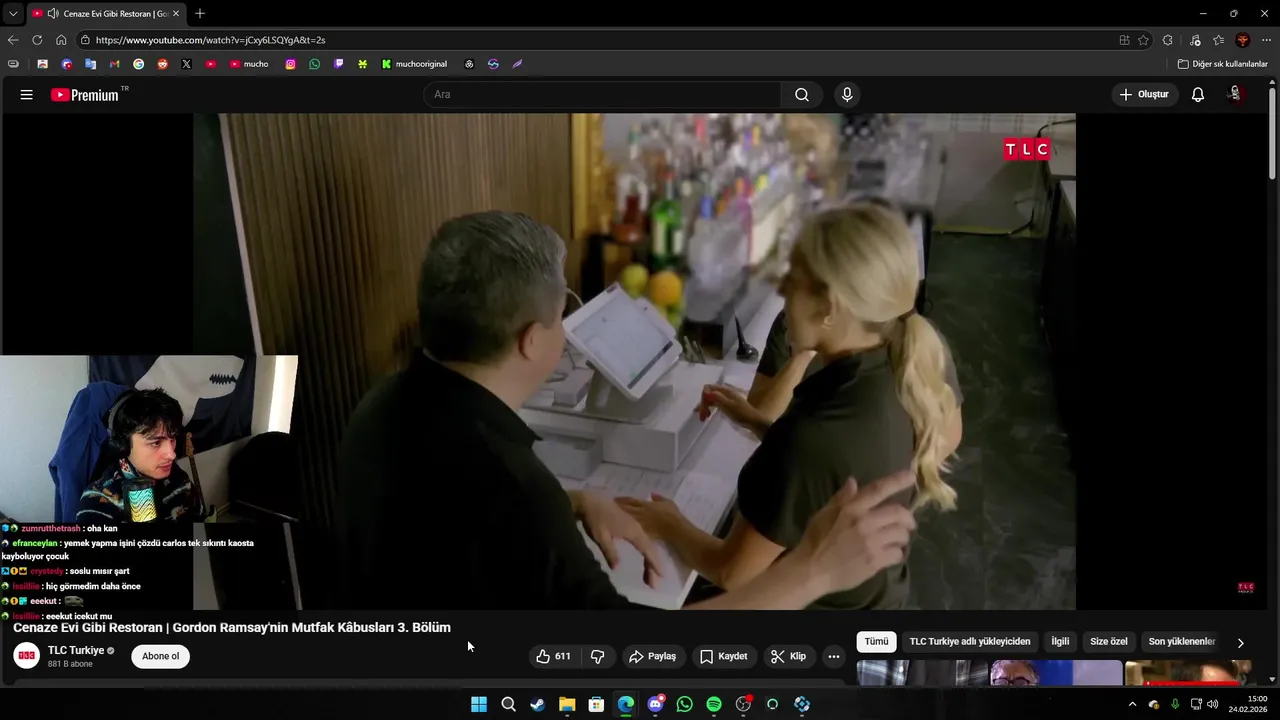The height and width of the screenshot is (720, 1280).
Task: Click the video title 'Cenaze Evi Gibi Restoran'
Action: [232, 628]
